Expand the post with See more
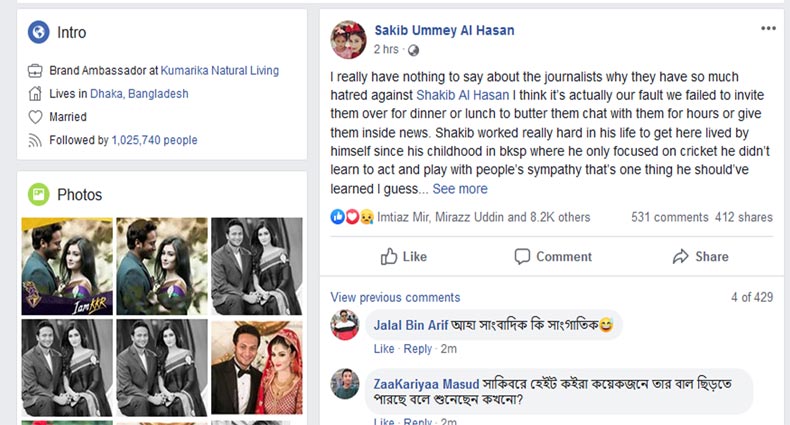The image size is (790, 425). click(x=460, y=189)
